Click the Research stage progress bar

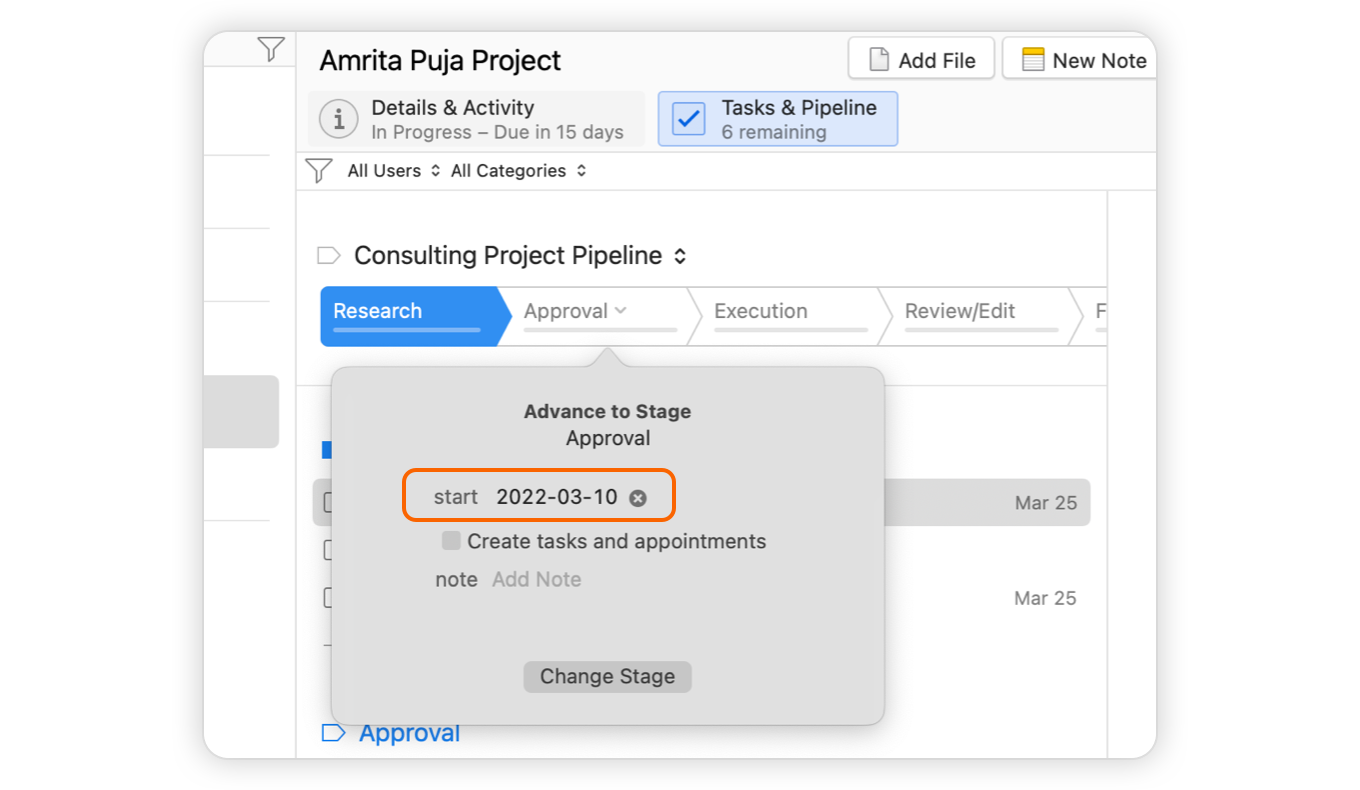point(406,329)
